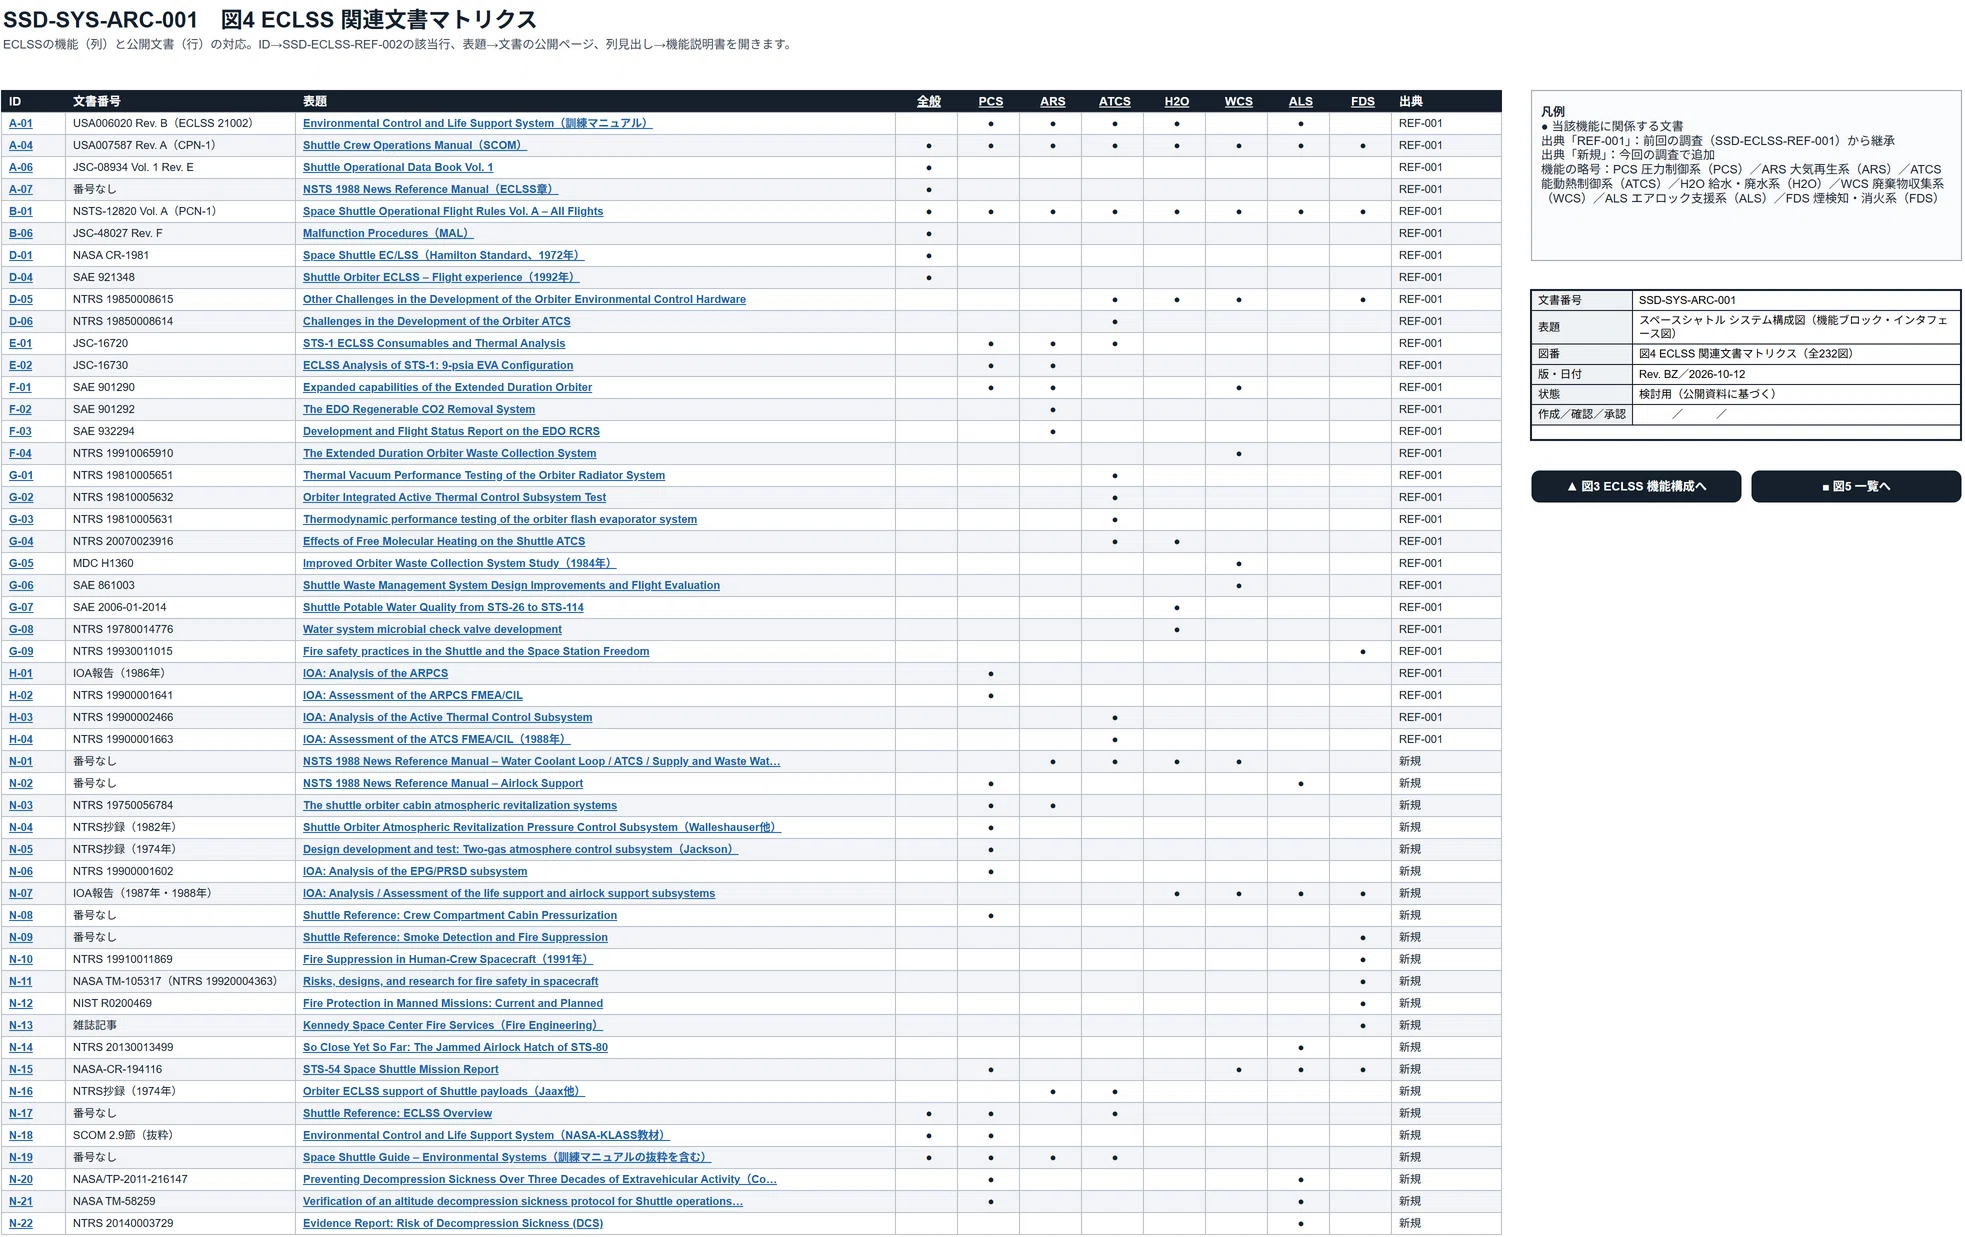Open Shuttle Operational Data Book Vol. 1
This screenshot has height=1237, width=1965.
[397, 167]
